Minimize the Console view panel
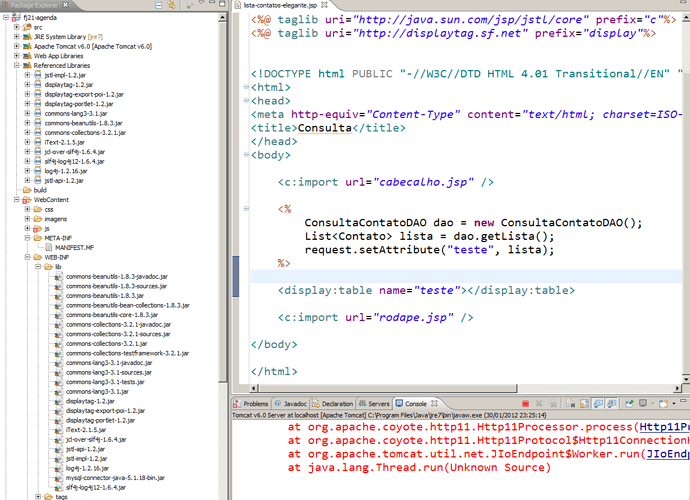 683,401
